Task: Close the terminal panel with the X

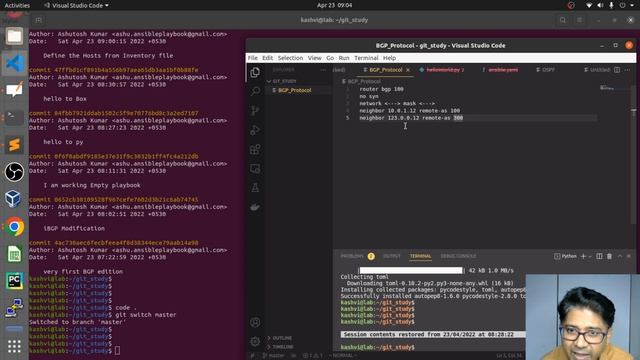Action: tap(629, 256)
